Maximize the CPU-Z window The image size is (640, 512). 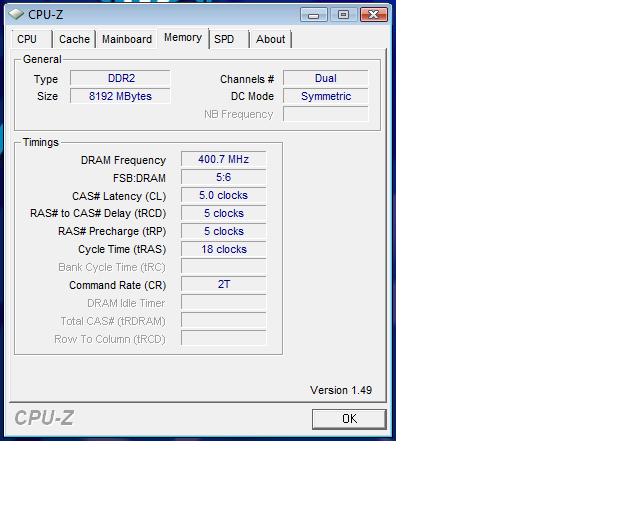coord(343,15)
